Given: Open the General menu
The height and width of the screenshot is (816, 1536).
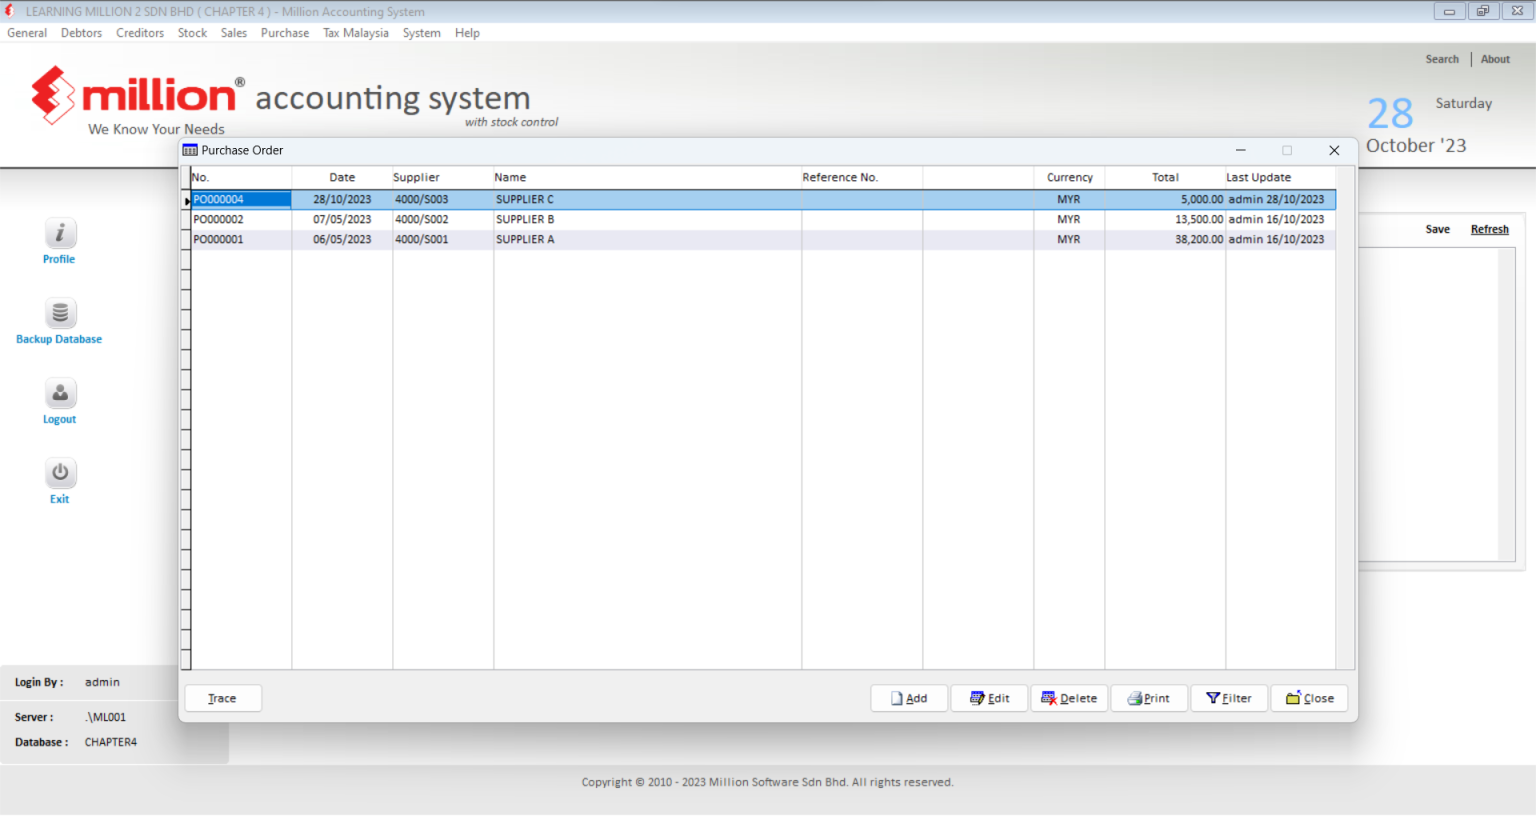Looking at the screenshot, I should point(27,33).
